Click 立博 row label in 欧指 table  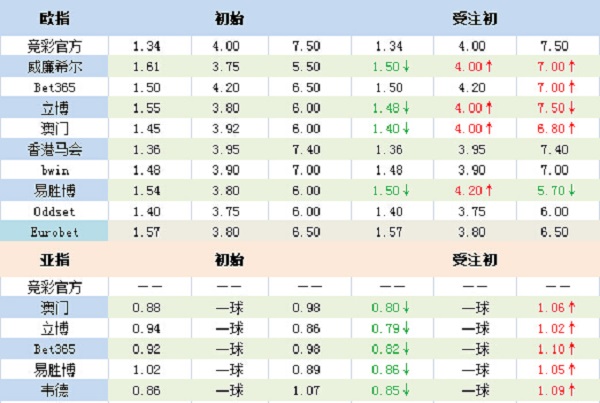click(55, 108)
